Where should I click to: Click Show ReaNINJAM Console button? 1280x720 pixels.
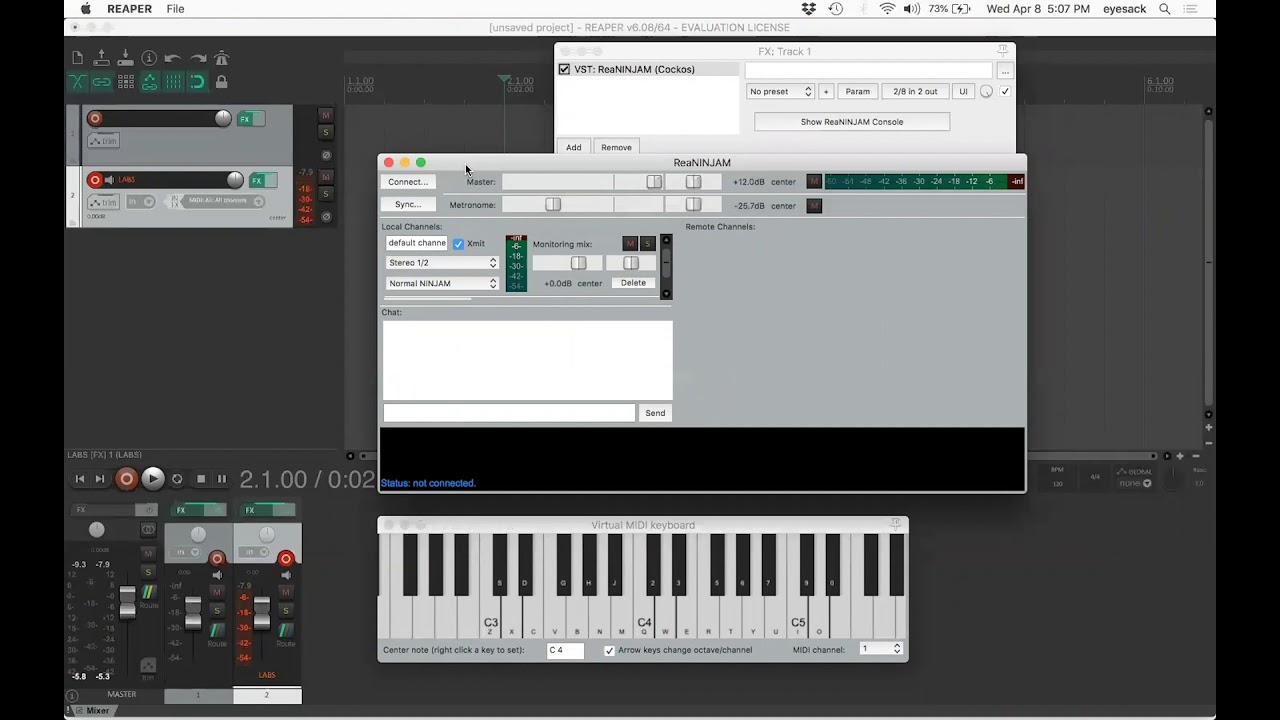coord(852,122)
